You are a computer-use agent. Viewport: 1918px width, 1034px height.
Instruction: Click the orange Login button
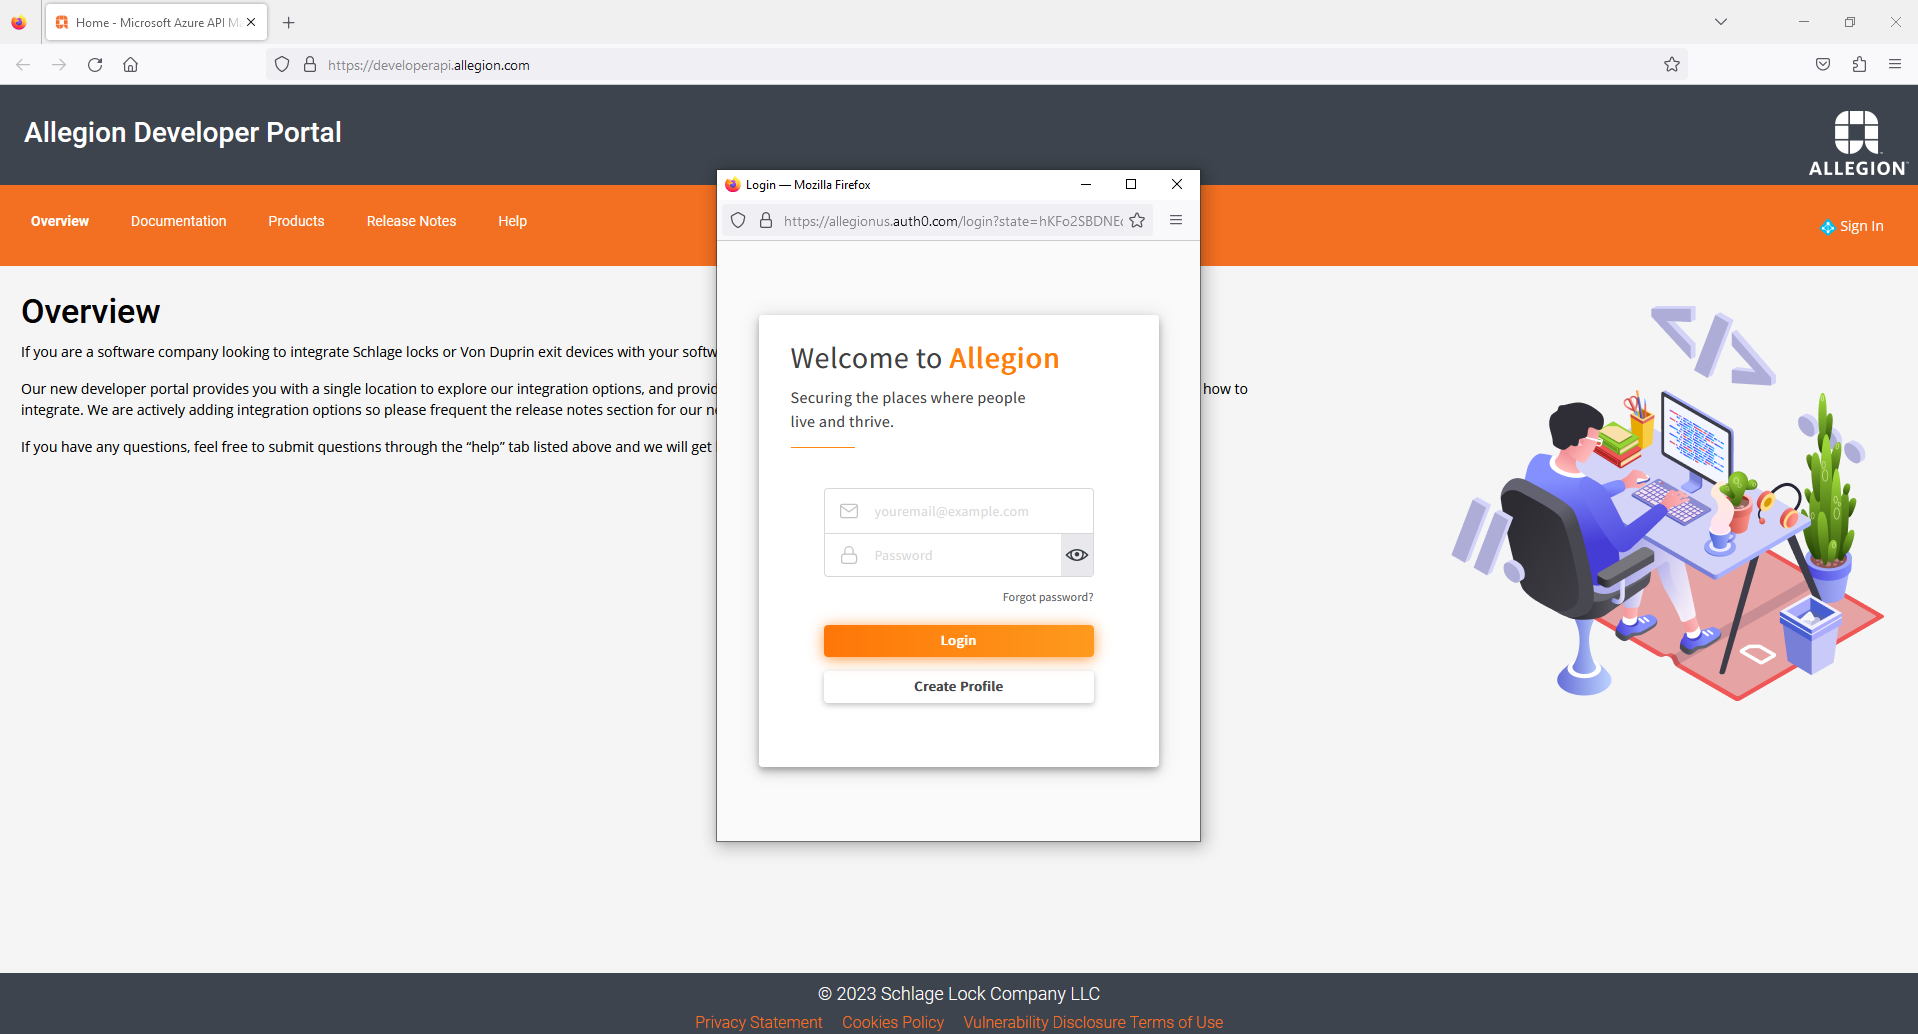(958, 641)
